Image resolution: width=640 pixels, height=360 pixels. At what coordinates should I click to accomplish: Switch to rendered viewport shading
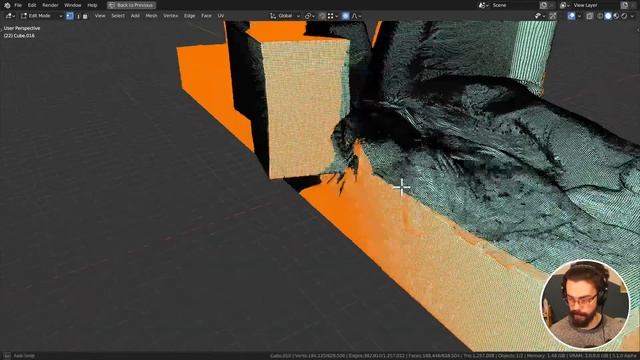tap(623, 16)
